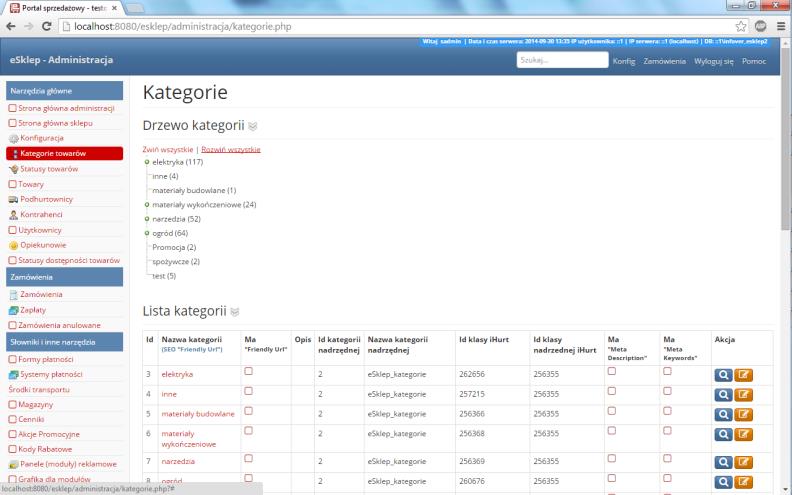Select the Portal sprzedażowy browser tab
The width and height of the screenshot is (792, 495).
coord(63,8)
